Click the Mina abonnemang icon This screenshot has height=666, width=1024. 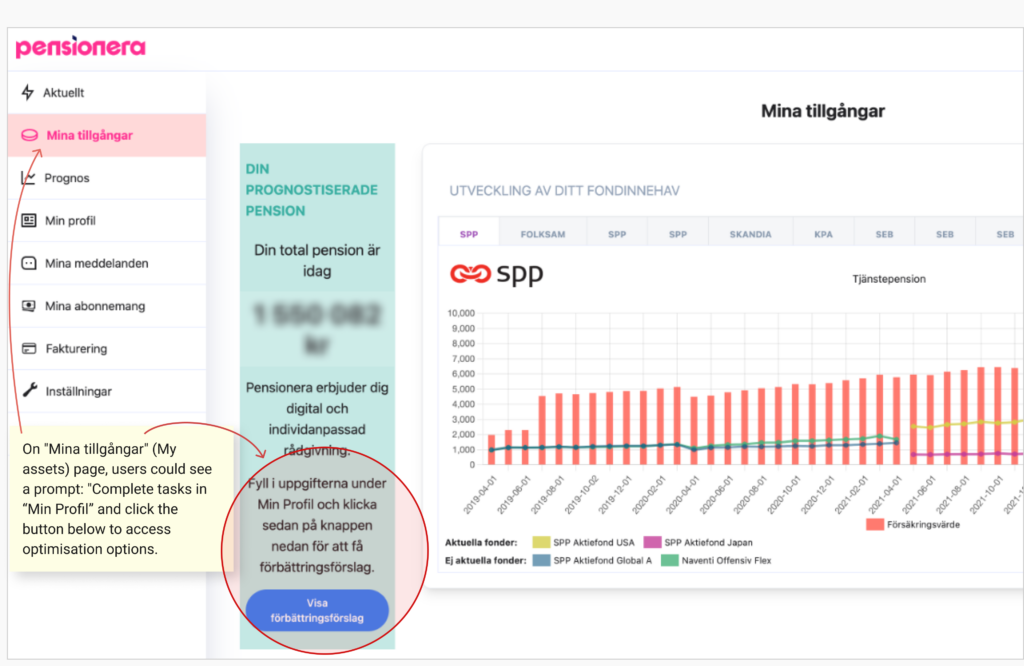[29, 306]
